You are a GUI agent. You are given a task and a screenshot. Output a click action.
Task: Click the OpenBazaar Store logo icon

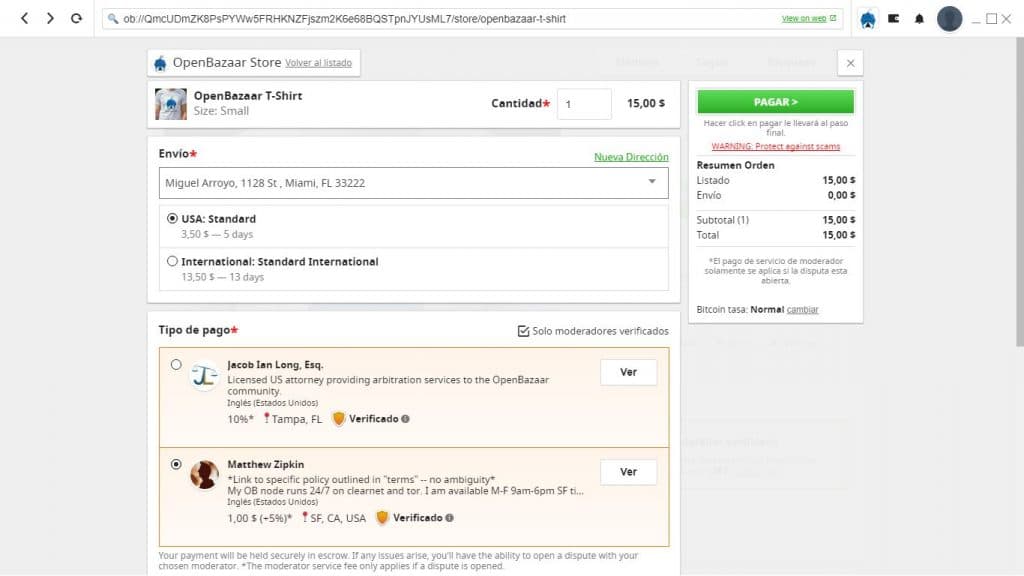tap(160, 63)
